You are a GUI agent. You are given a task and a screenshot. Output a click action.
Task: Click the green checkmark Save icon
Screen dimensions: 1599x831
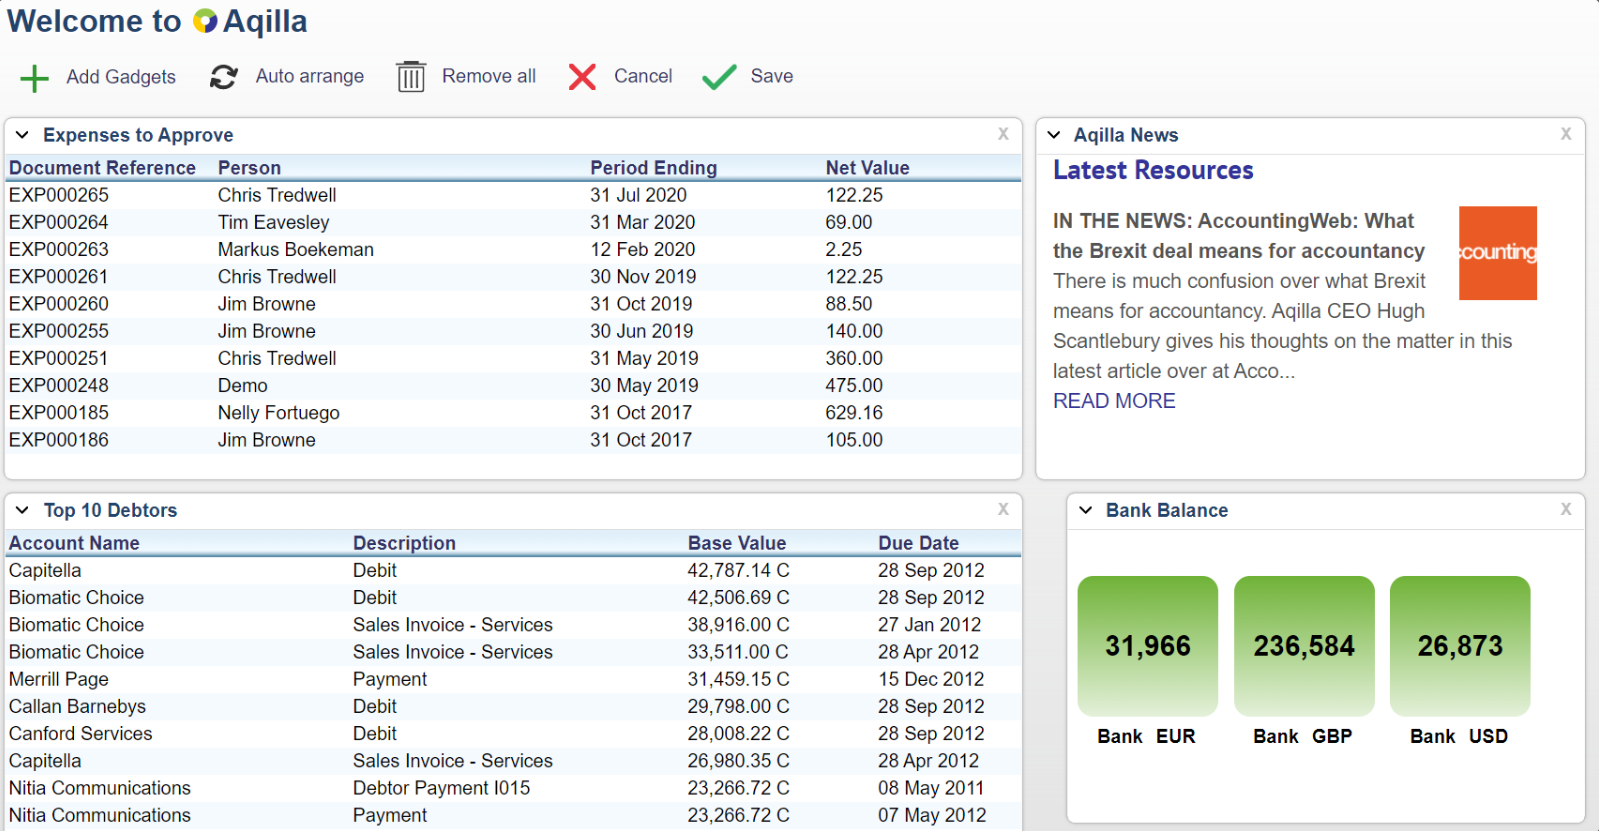719,77
